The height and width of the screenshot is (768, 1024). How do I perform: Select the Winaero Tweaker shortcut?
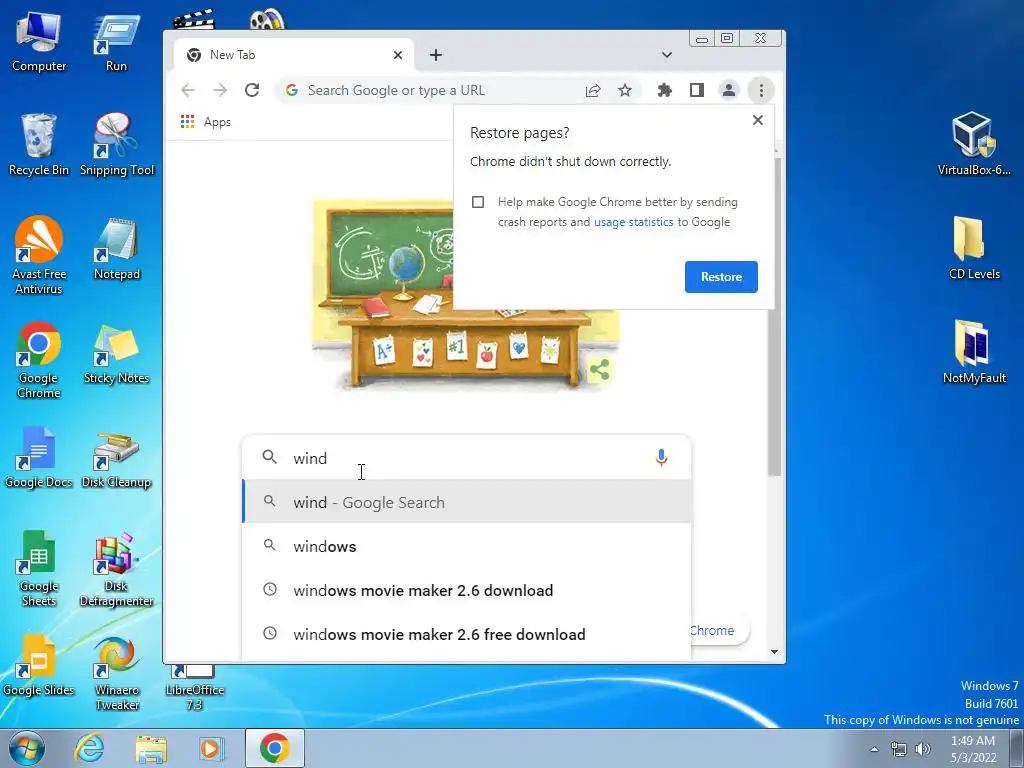pyautogui.click(x=116, y=673)
